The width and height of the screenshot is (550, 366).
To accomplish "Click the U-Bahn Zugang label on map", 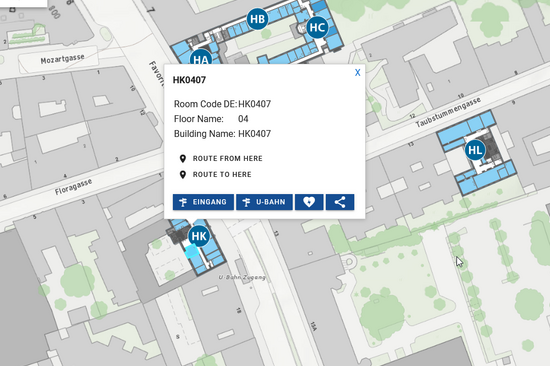I will point(242,277).
